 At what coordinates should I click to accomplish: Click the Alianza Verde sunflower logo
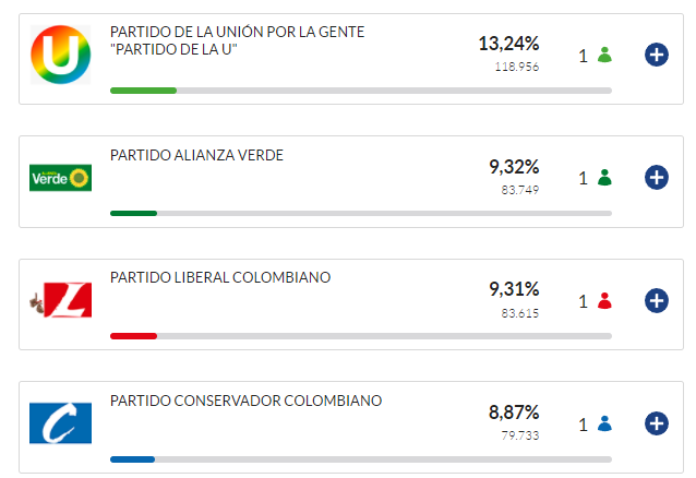(60, 178)
